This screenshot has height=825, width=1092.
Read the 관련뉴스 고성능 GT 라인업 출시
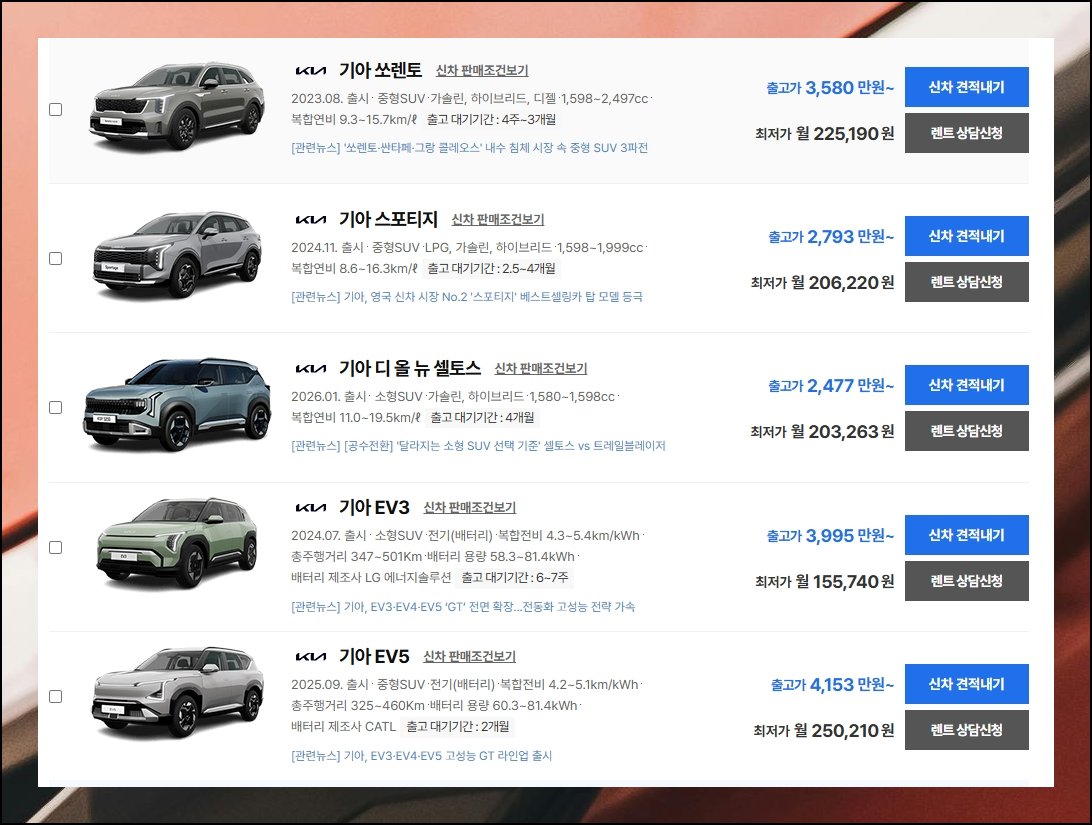(421, 756)
